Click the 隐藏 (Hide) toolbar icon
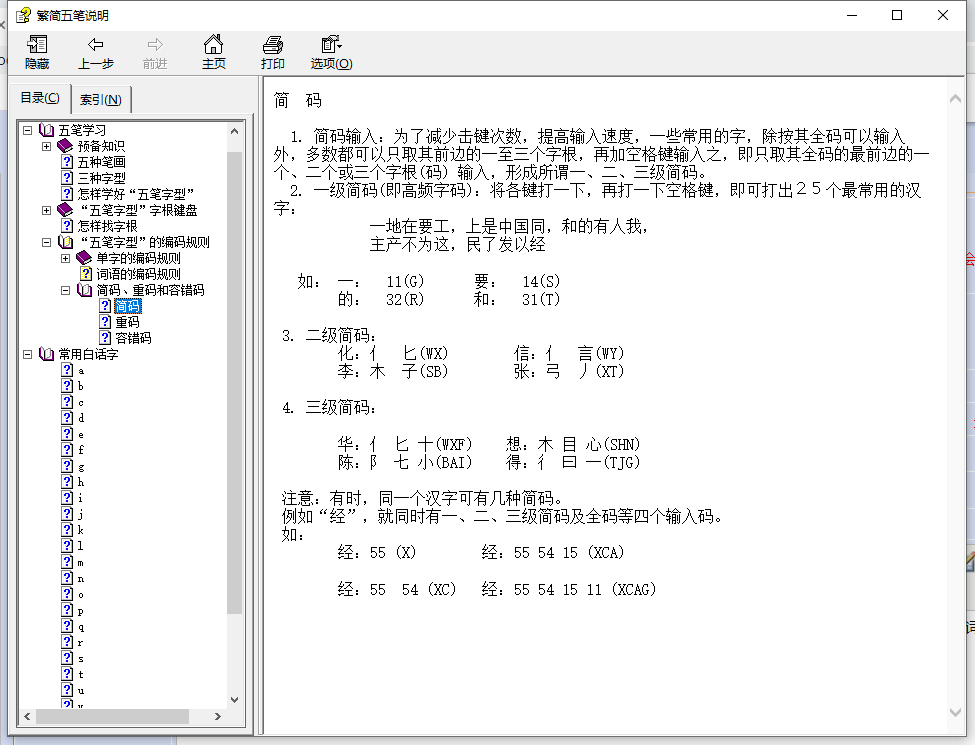This screenshot has width=975, height=745. tap(37, 52)
